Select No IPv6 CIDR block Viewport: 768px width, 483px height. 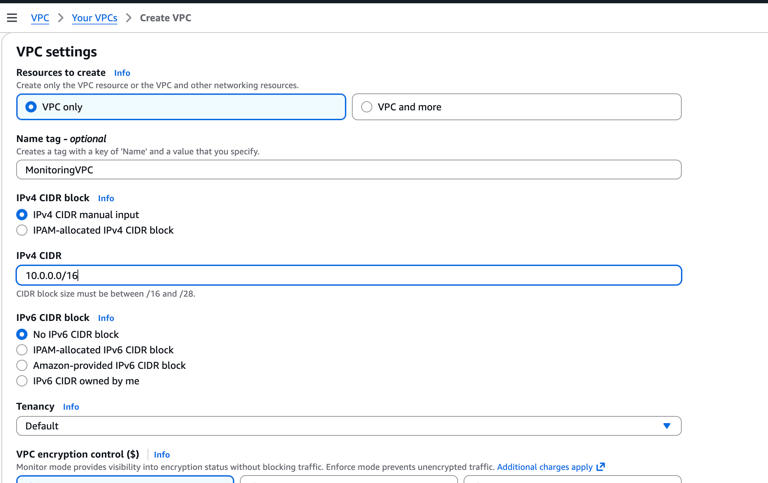pos(22,335)
